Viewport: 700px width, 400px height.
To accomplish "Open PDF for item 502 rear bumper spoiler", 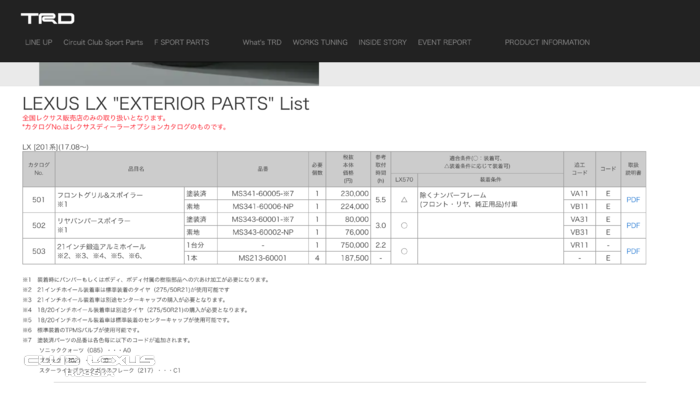I will point(632,226).
